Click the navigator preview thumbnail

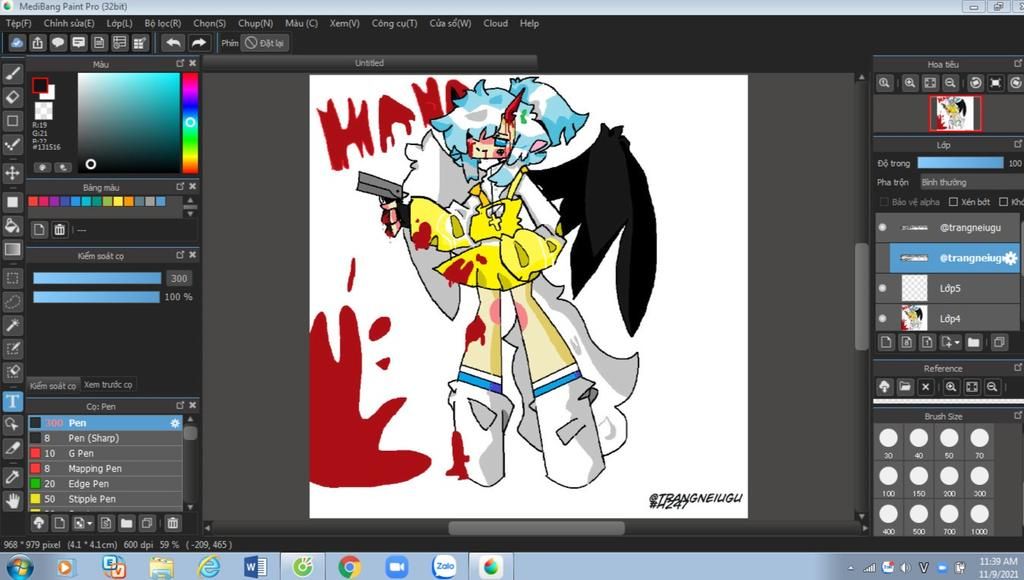(x=955, y=113)
